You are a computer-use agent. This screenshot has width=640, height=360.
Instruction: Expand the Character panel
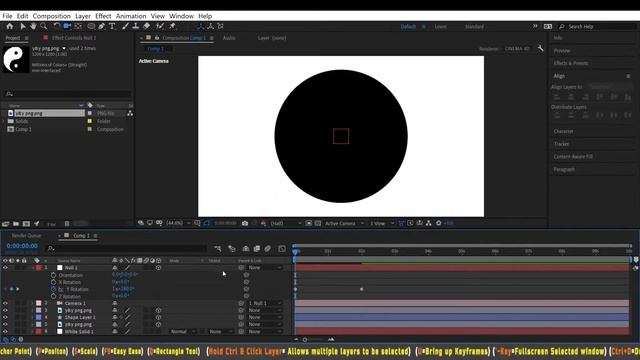[563, 131]
